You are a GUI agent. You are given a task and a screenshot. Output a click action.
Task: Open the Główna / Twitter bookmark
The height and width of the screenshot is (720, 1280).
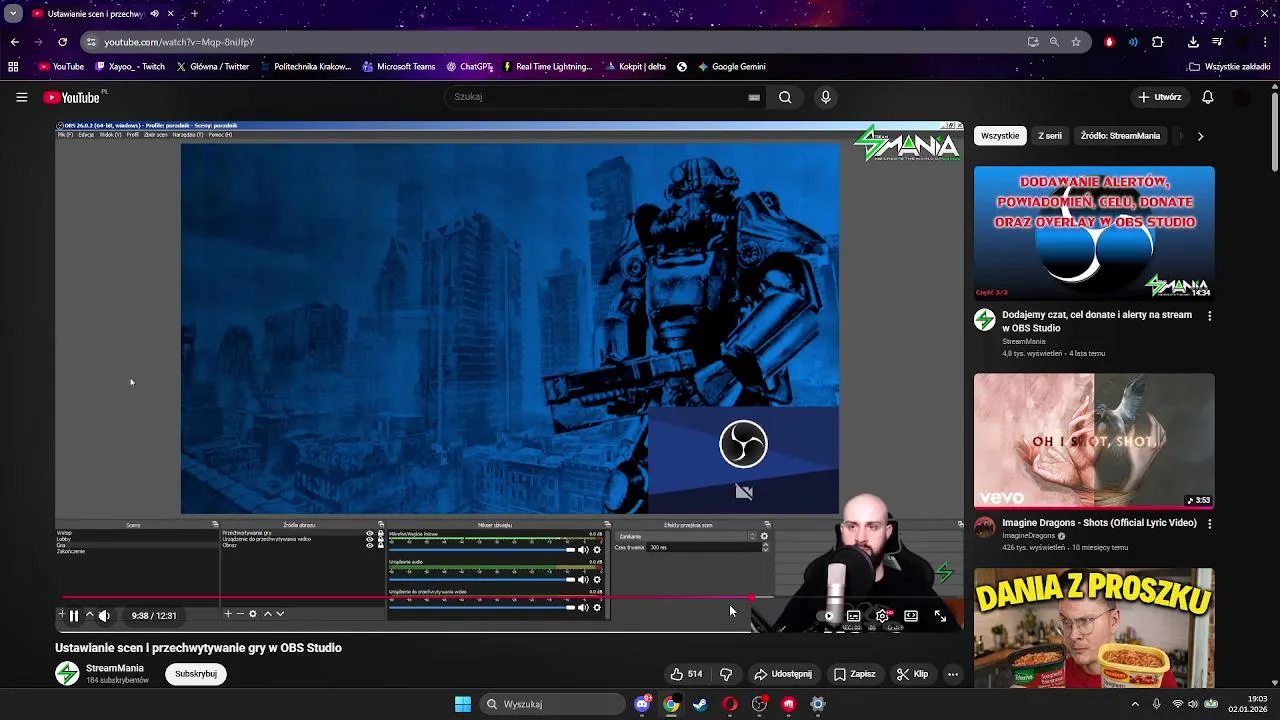coord(213,67)
